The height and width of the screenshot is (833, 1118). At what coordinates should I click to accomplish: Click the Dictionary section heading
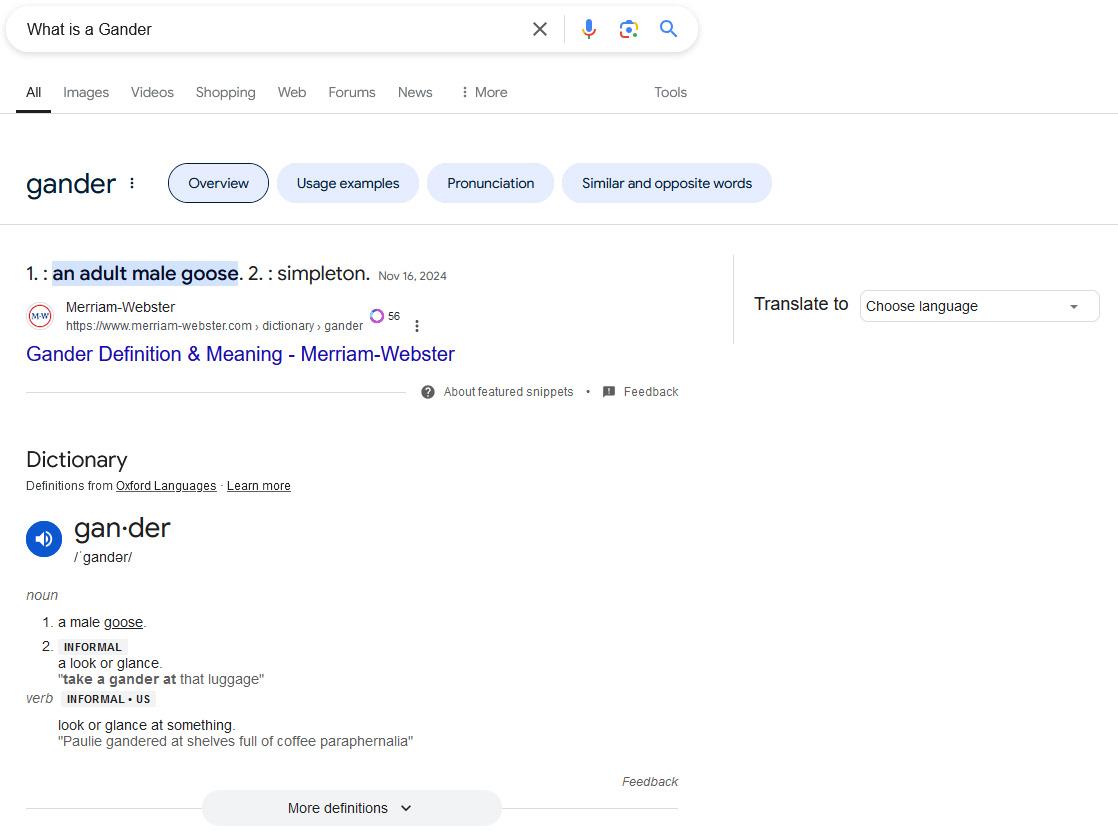[77, 459]
